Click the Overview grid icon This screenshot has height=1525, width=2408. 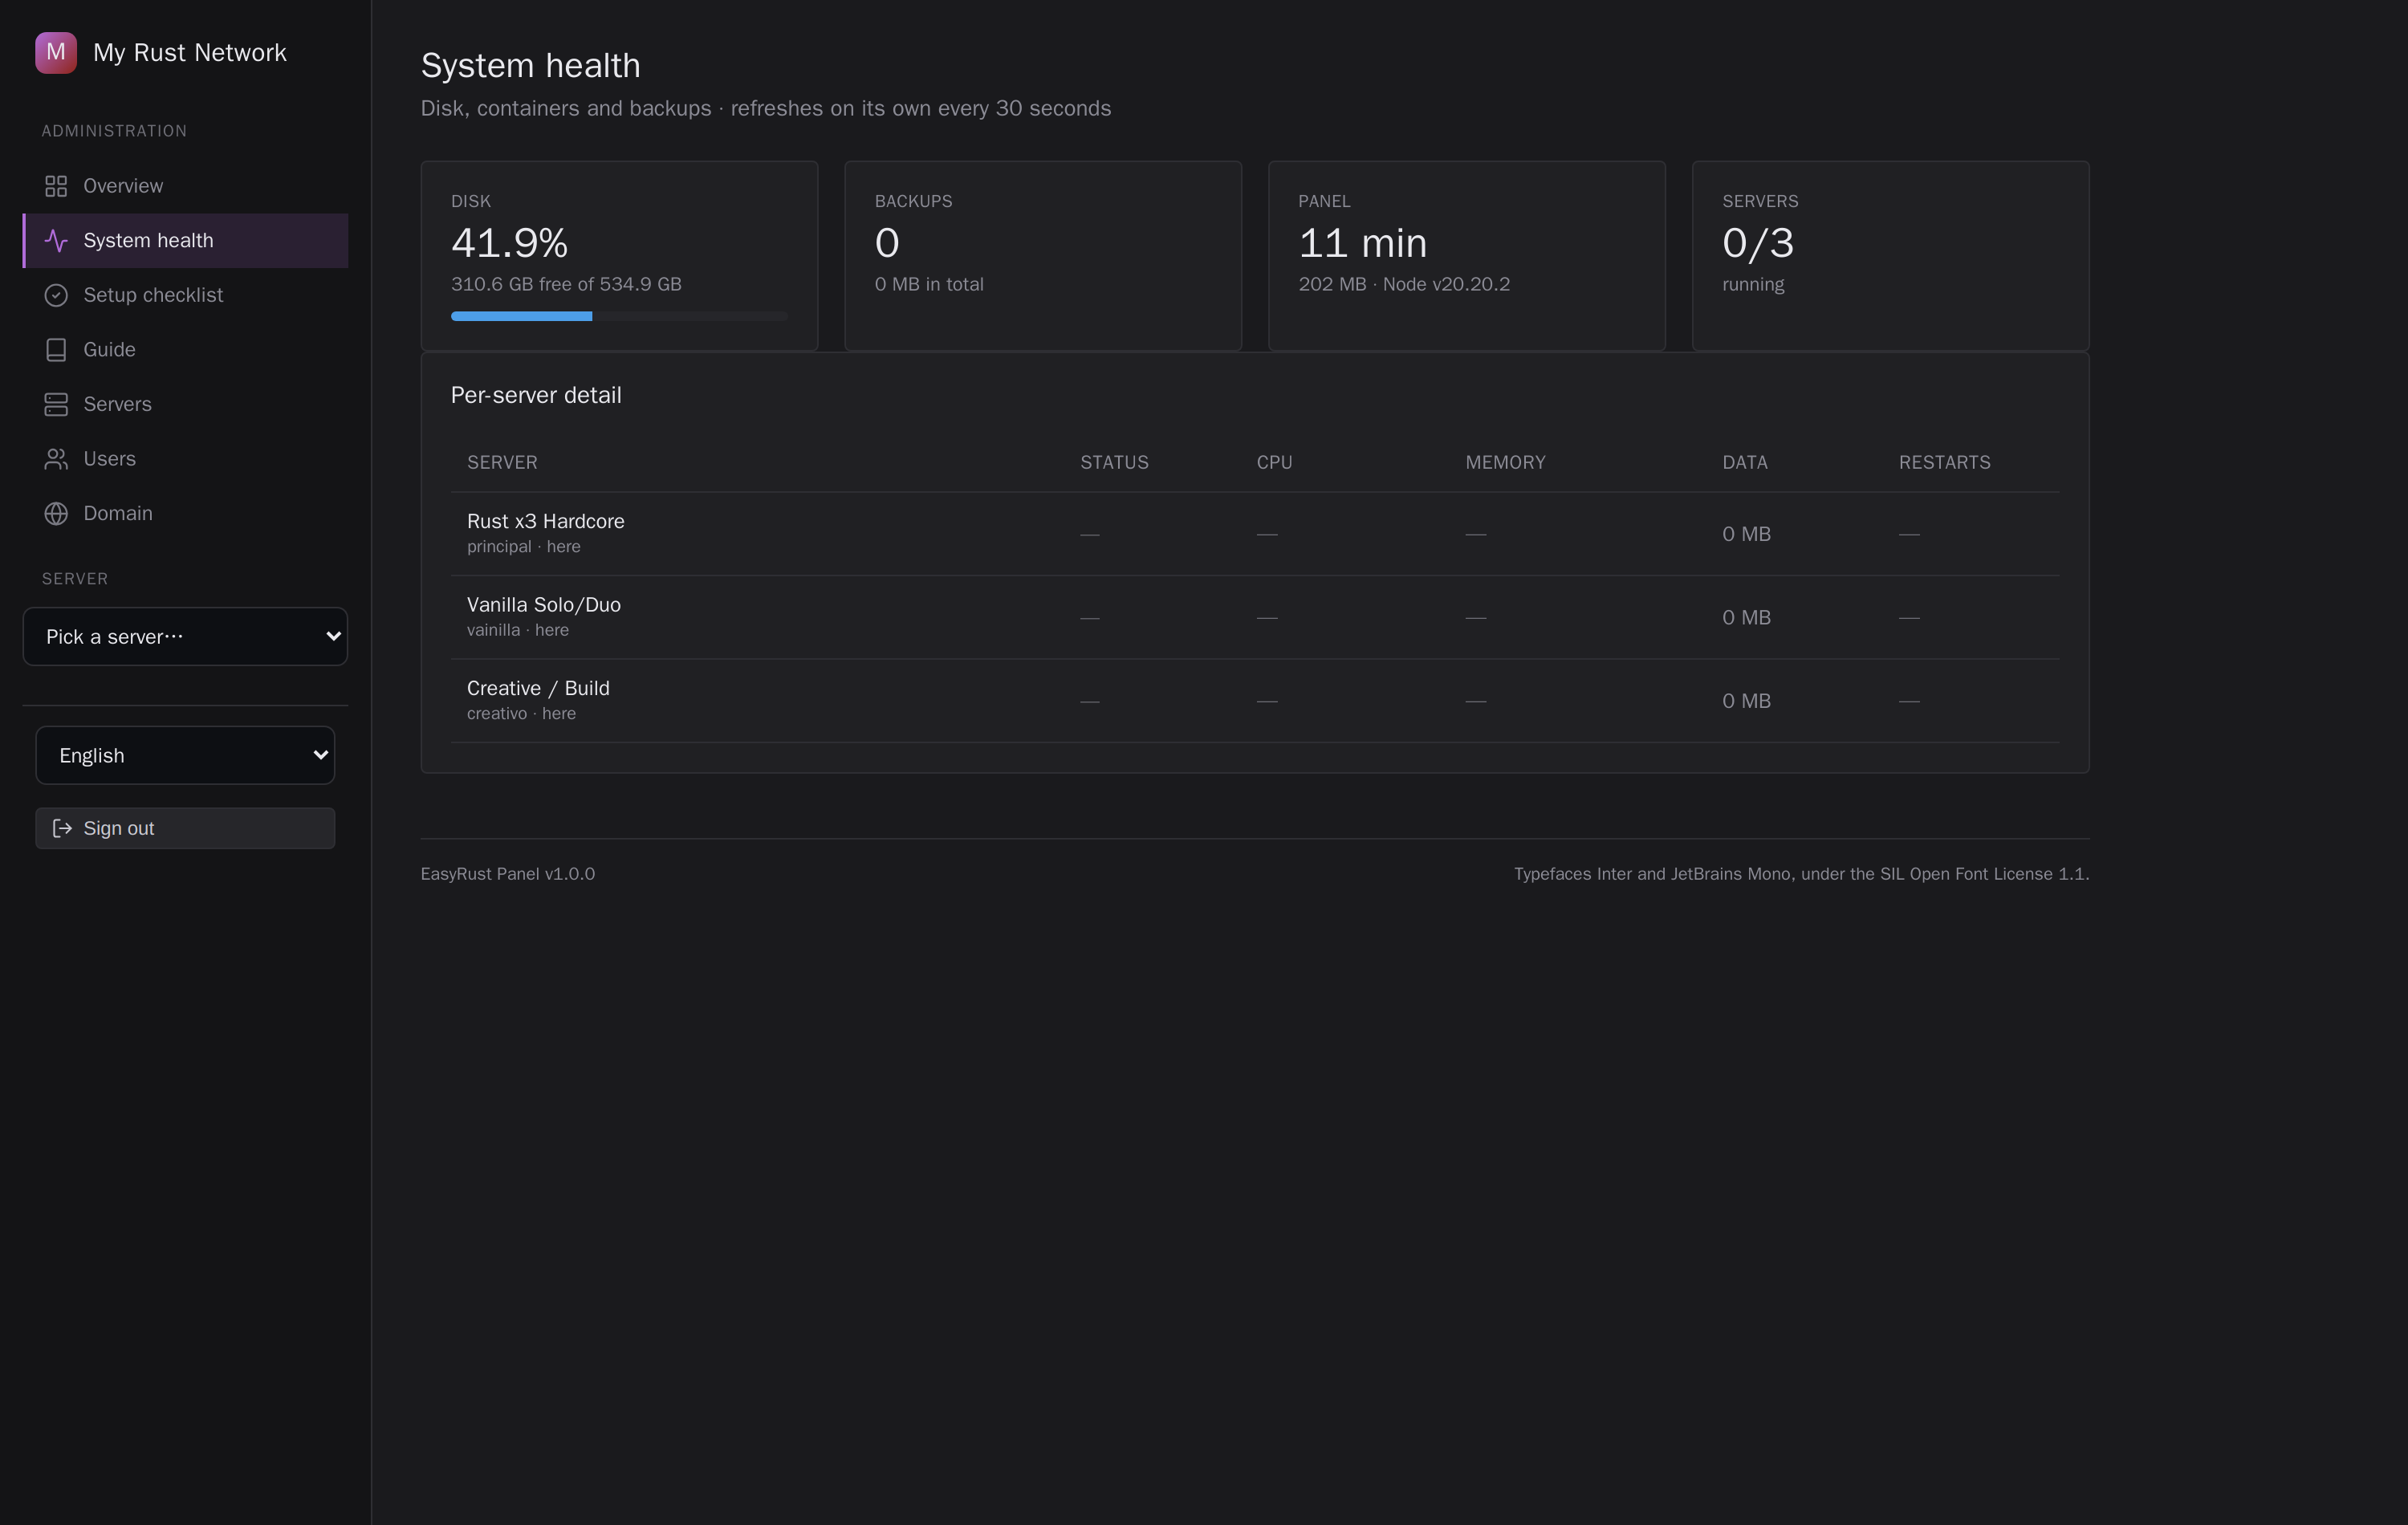[x=56, y=186]
